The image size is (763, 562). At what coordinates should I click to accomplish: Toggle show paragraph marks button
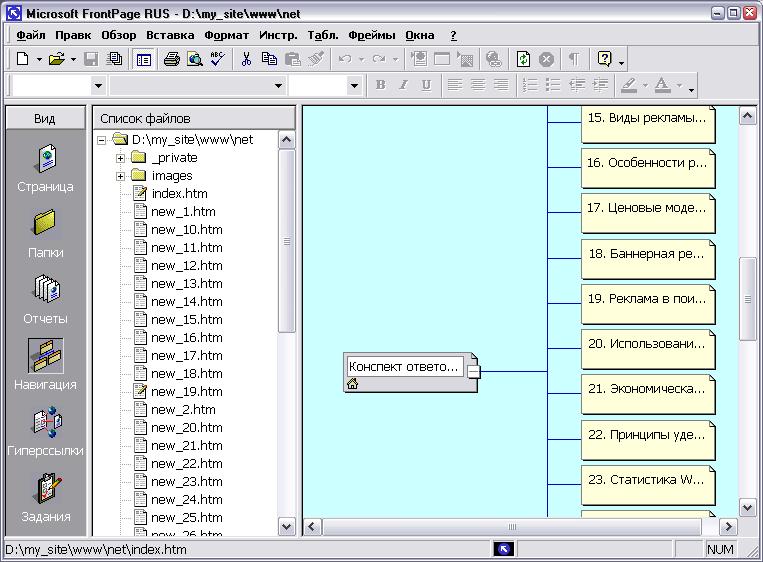(575, 59)
